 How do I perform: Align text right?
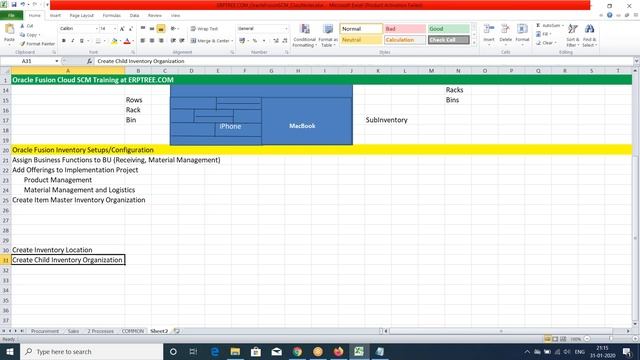click(x=161, y=41)
